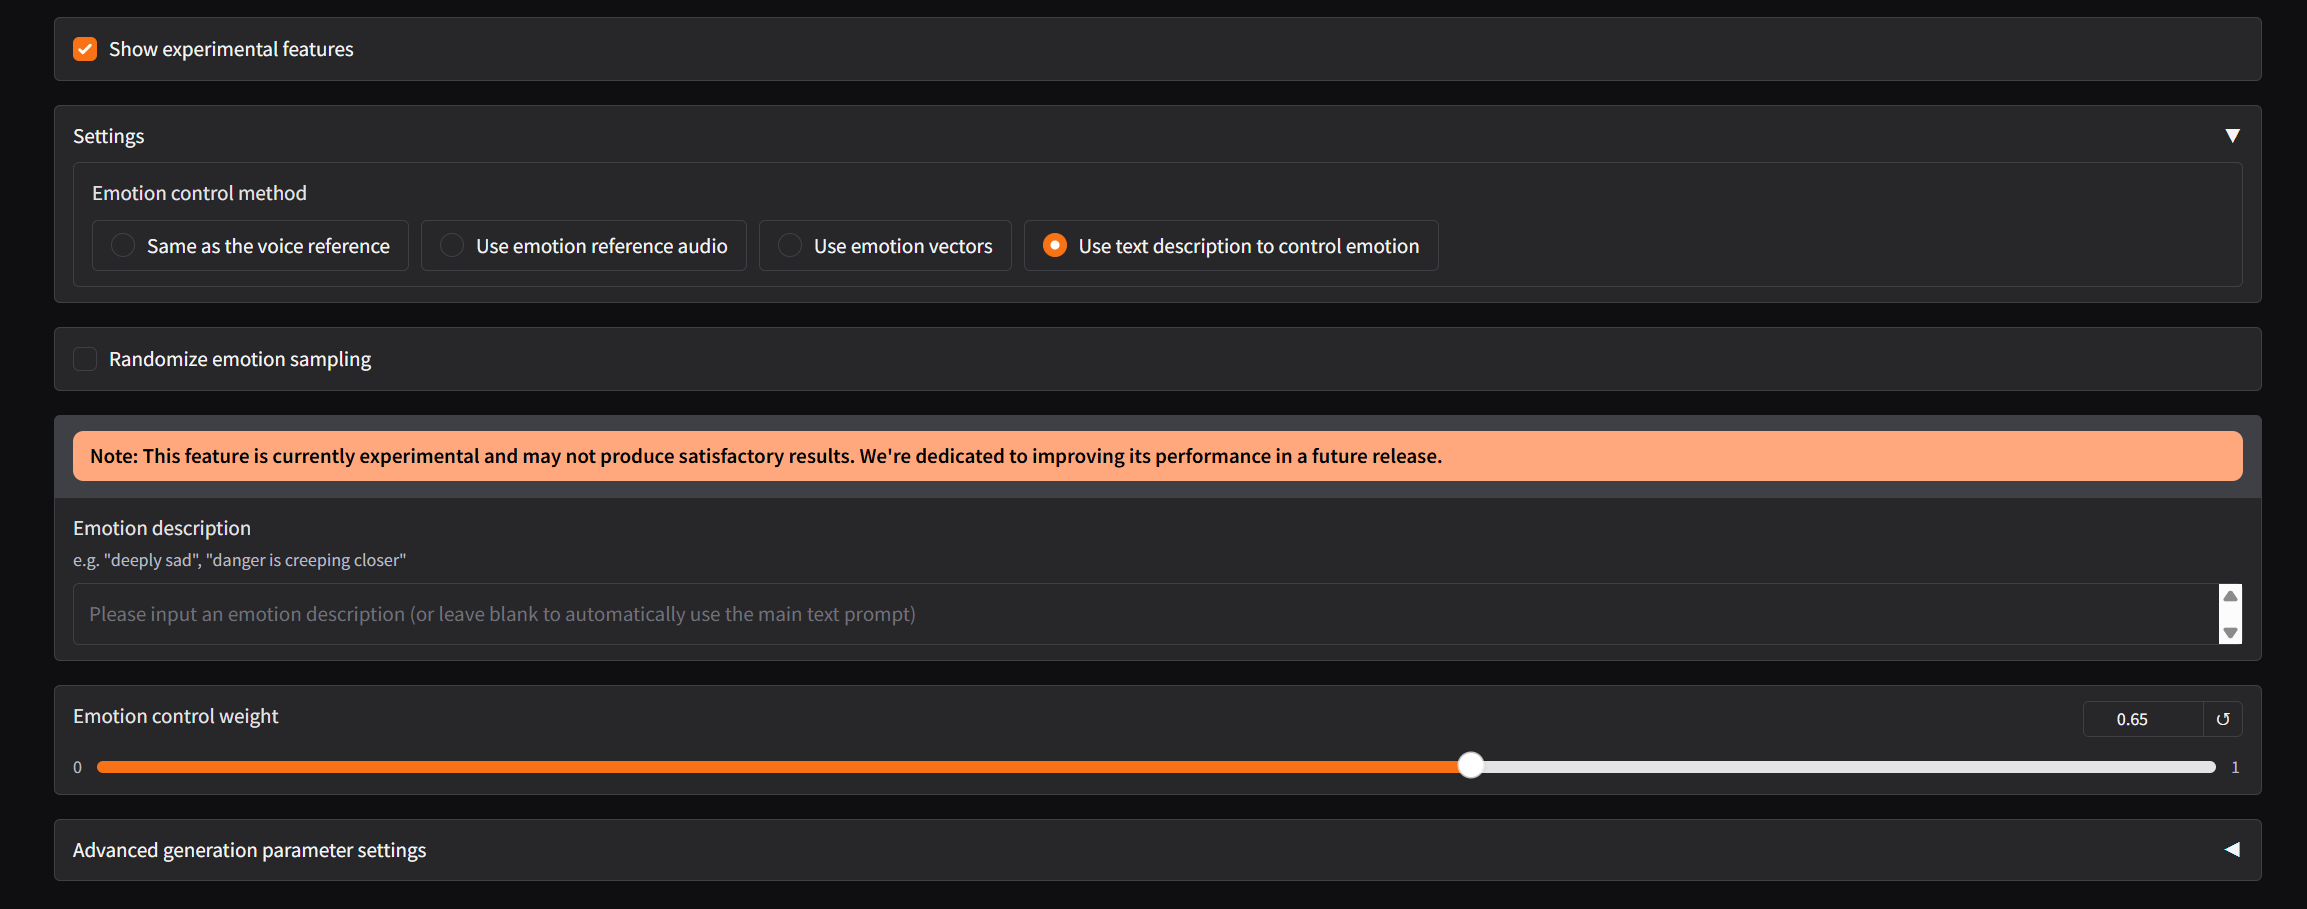This screenshot has width=2307, height=909.
Task: Click the Emotion control weight slider handle
Action: [1470, 766]
